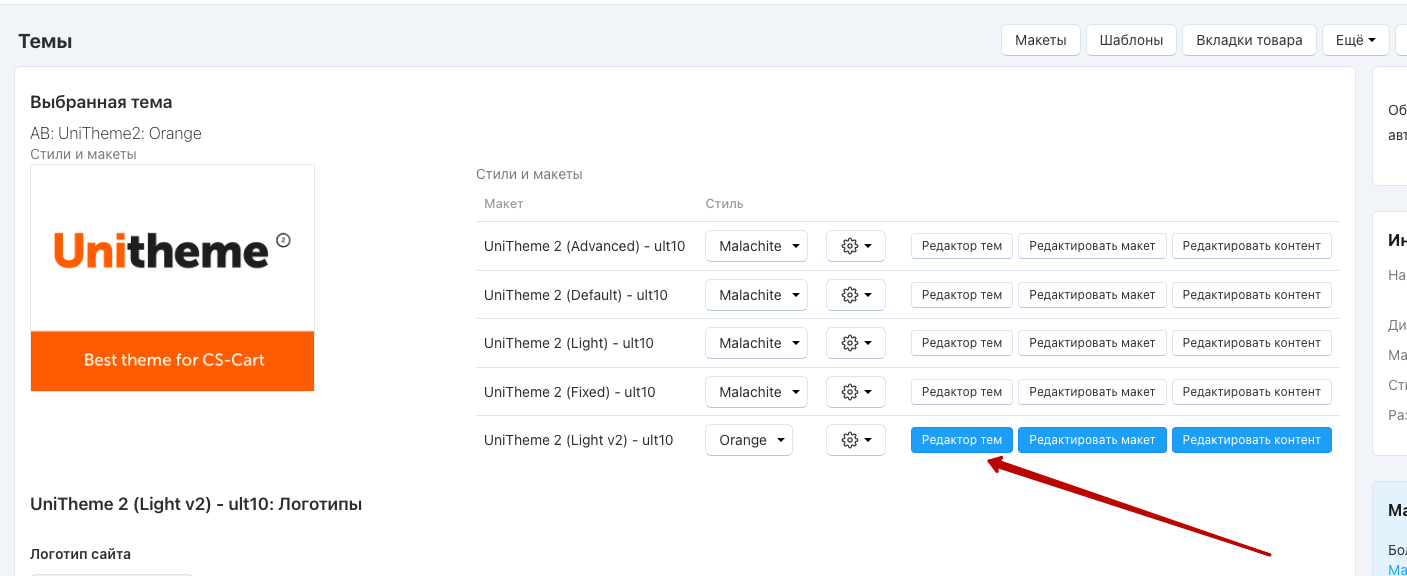Open the Макеты section
The image size is (1407, 576).
[x=1041, y=40]
